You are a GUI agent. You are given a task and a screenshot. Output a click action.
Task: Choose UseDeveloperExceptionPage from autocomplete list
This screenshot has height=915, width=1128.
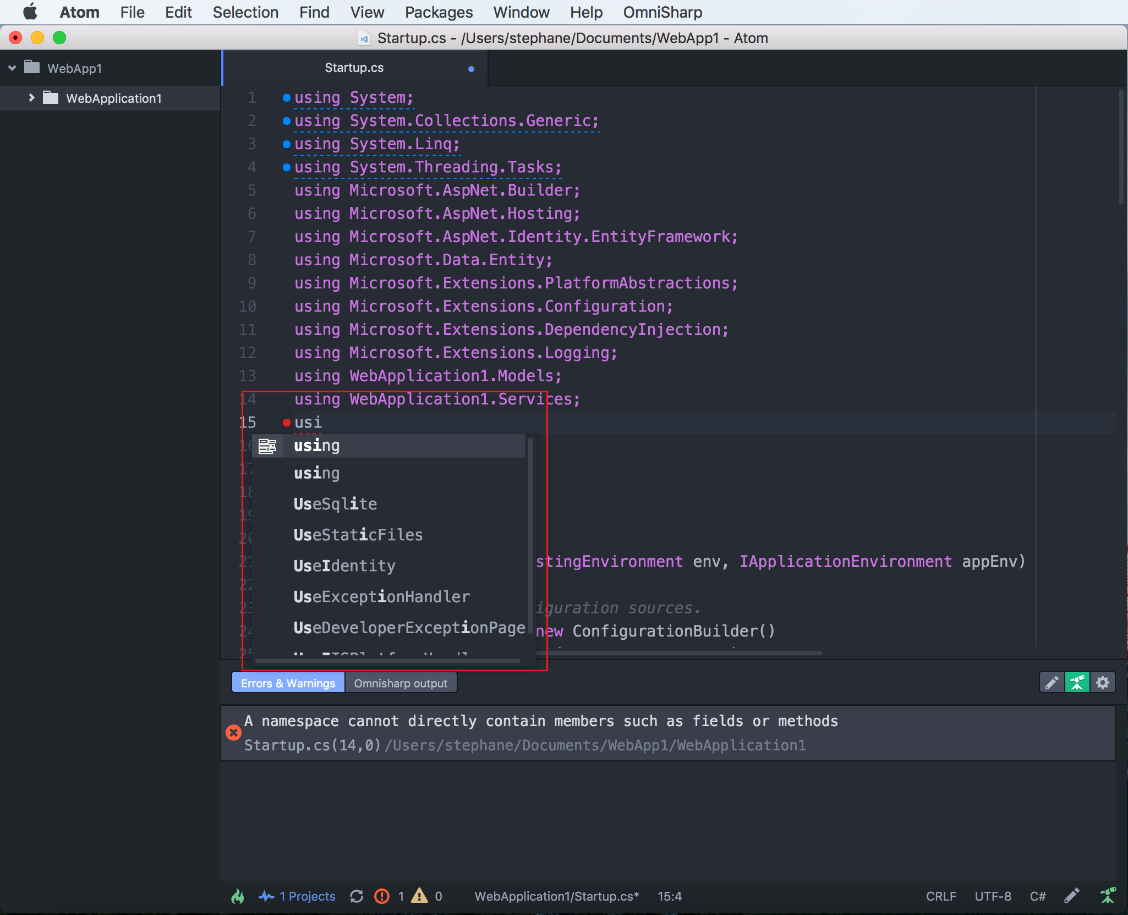[x=388, y=628]
